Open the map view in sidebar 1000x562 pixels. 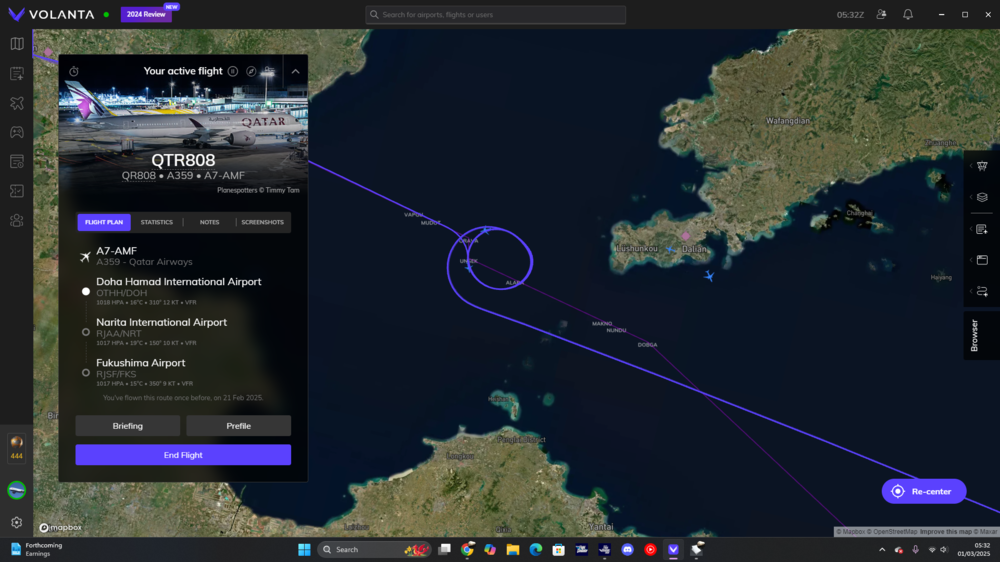pyautogui.click(x=16, y=44)
